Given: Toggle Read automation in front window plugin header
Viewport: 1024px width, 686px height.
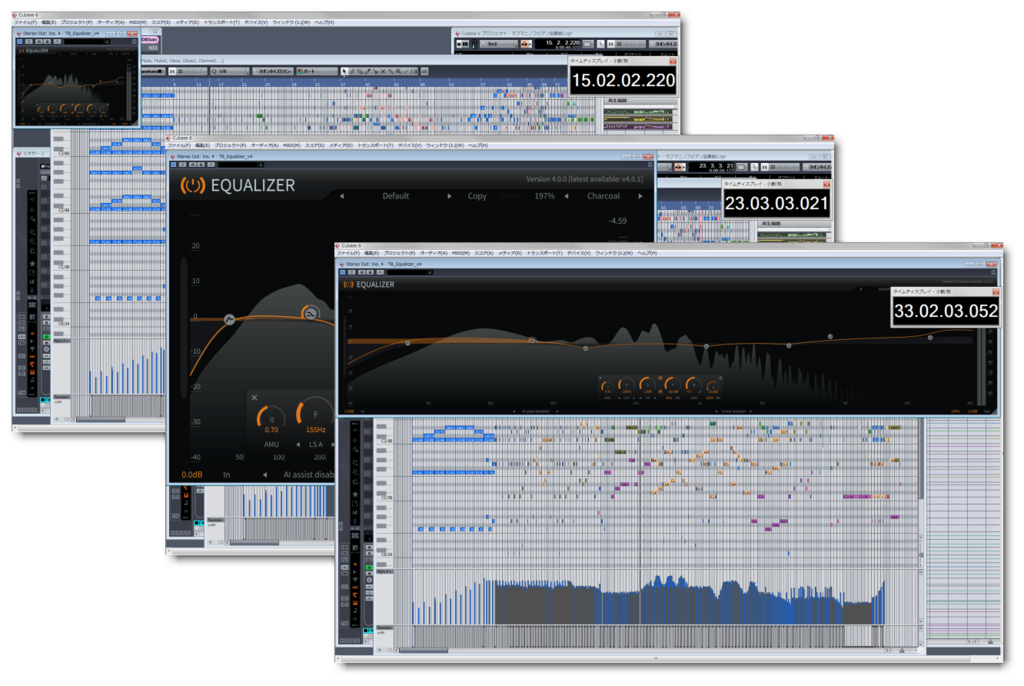Looking at the screenshot, I should click(360, 272).
